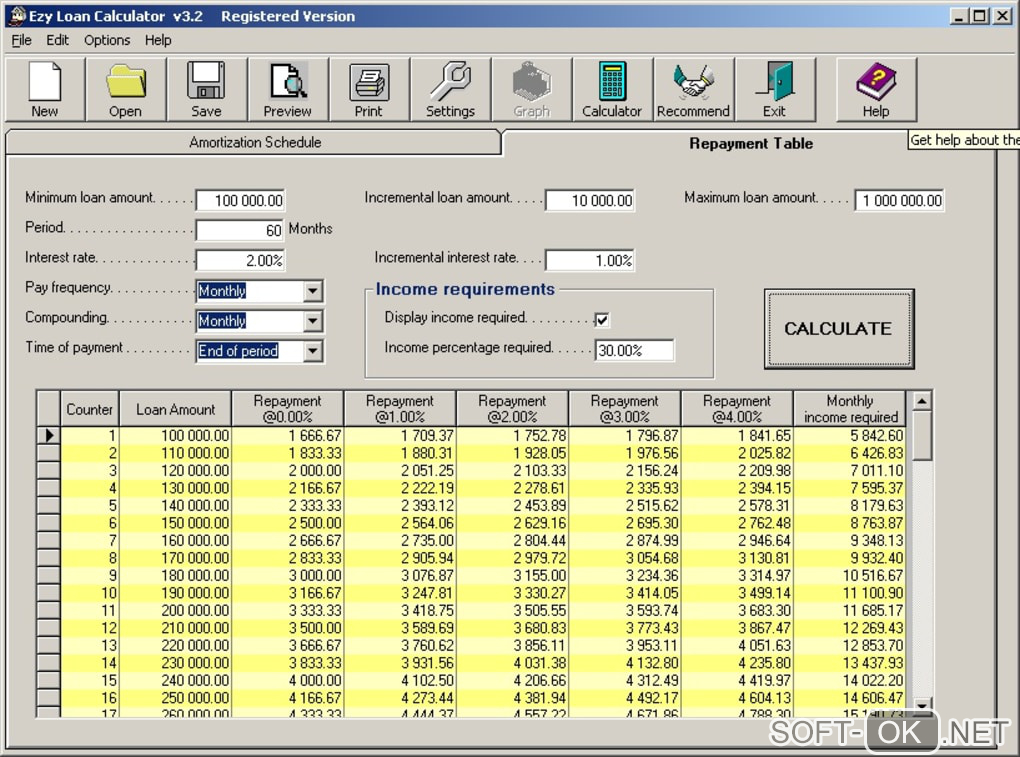Image resolution: width=1020 pixels, height=757 pixels.
Task: Open the Pay frequency dropdown arrow
Action: pos(313,291)
